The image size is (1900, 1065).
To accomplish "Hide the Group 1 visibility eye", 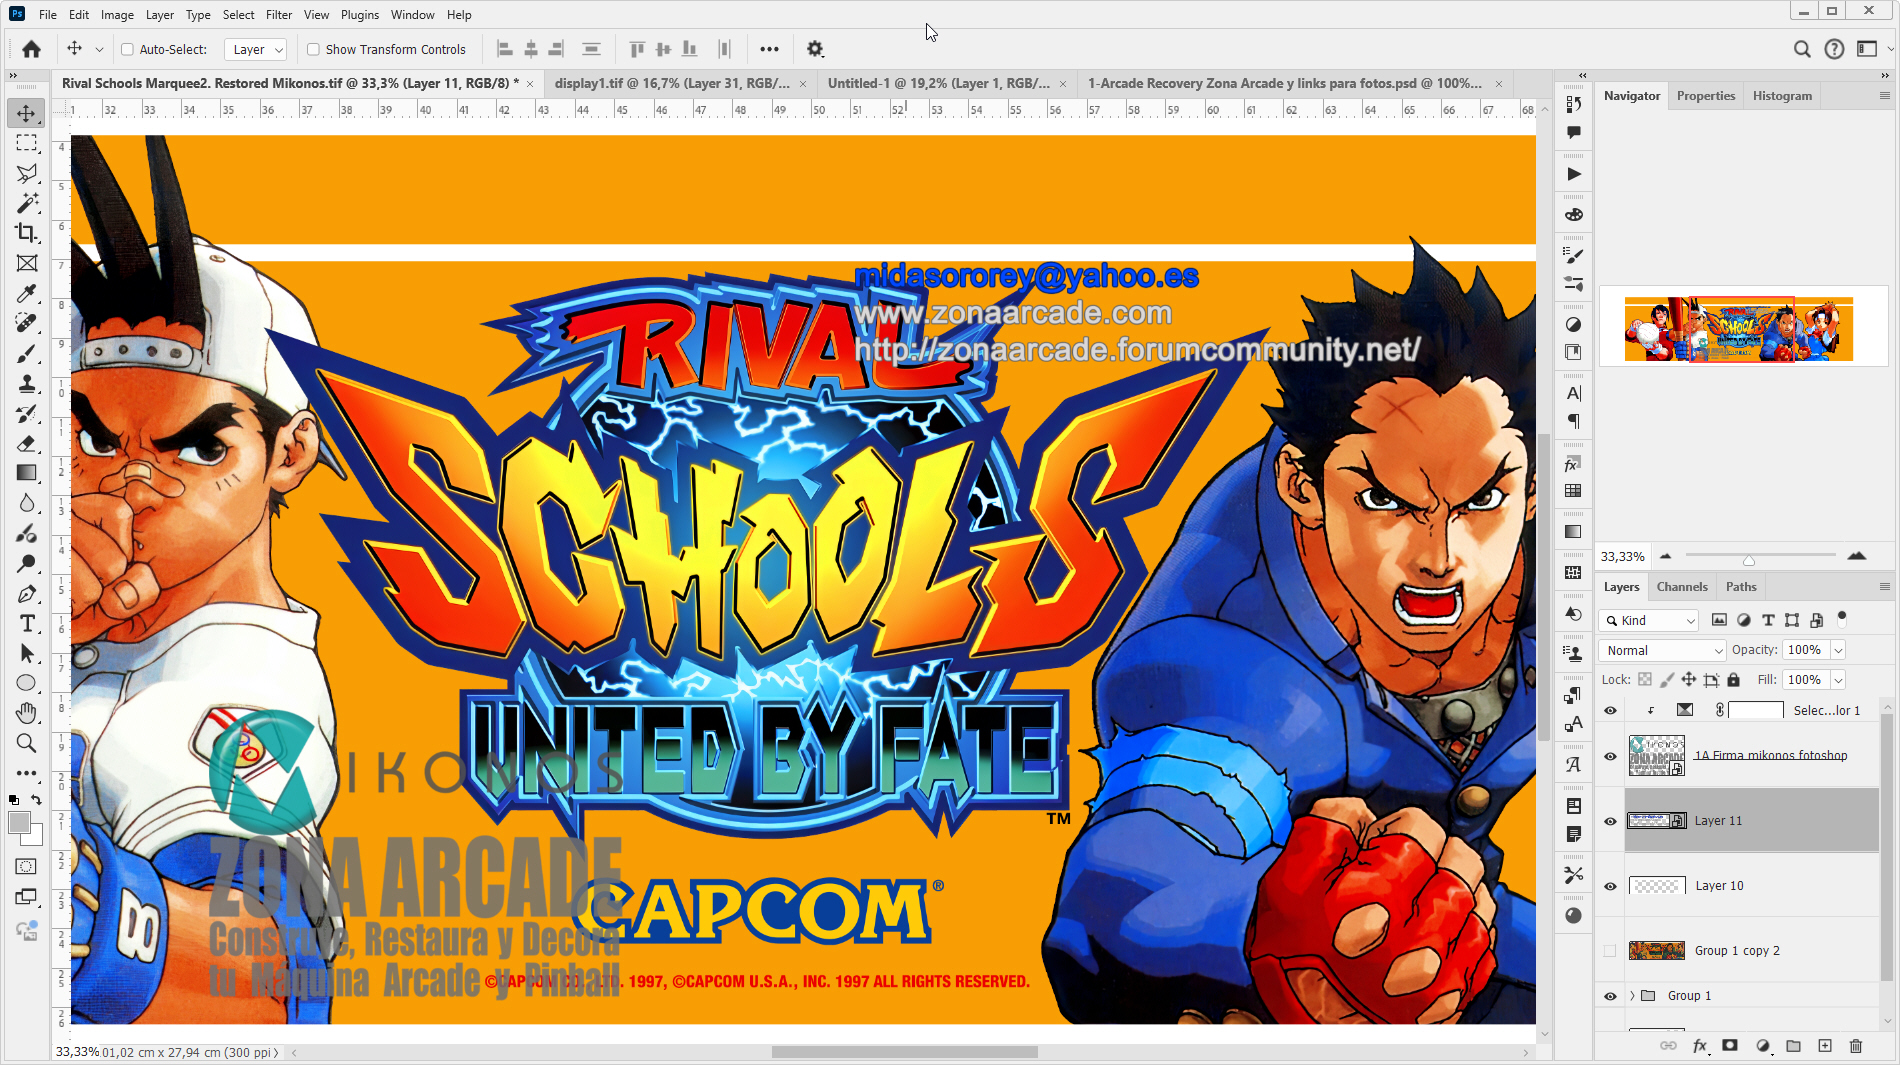I will (x=1610, y=996).
